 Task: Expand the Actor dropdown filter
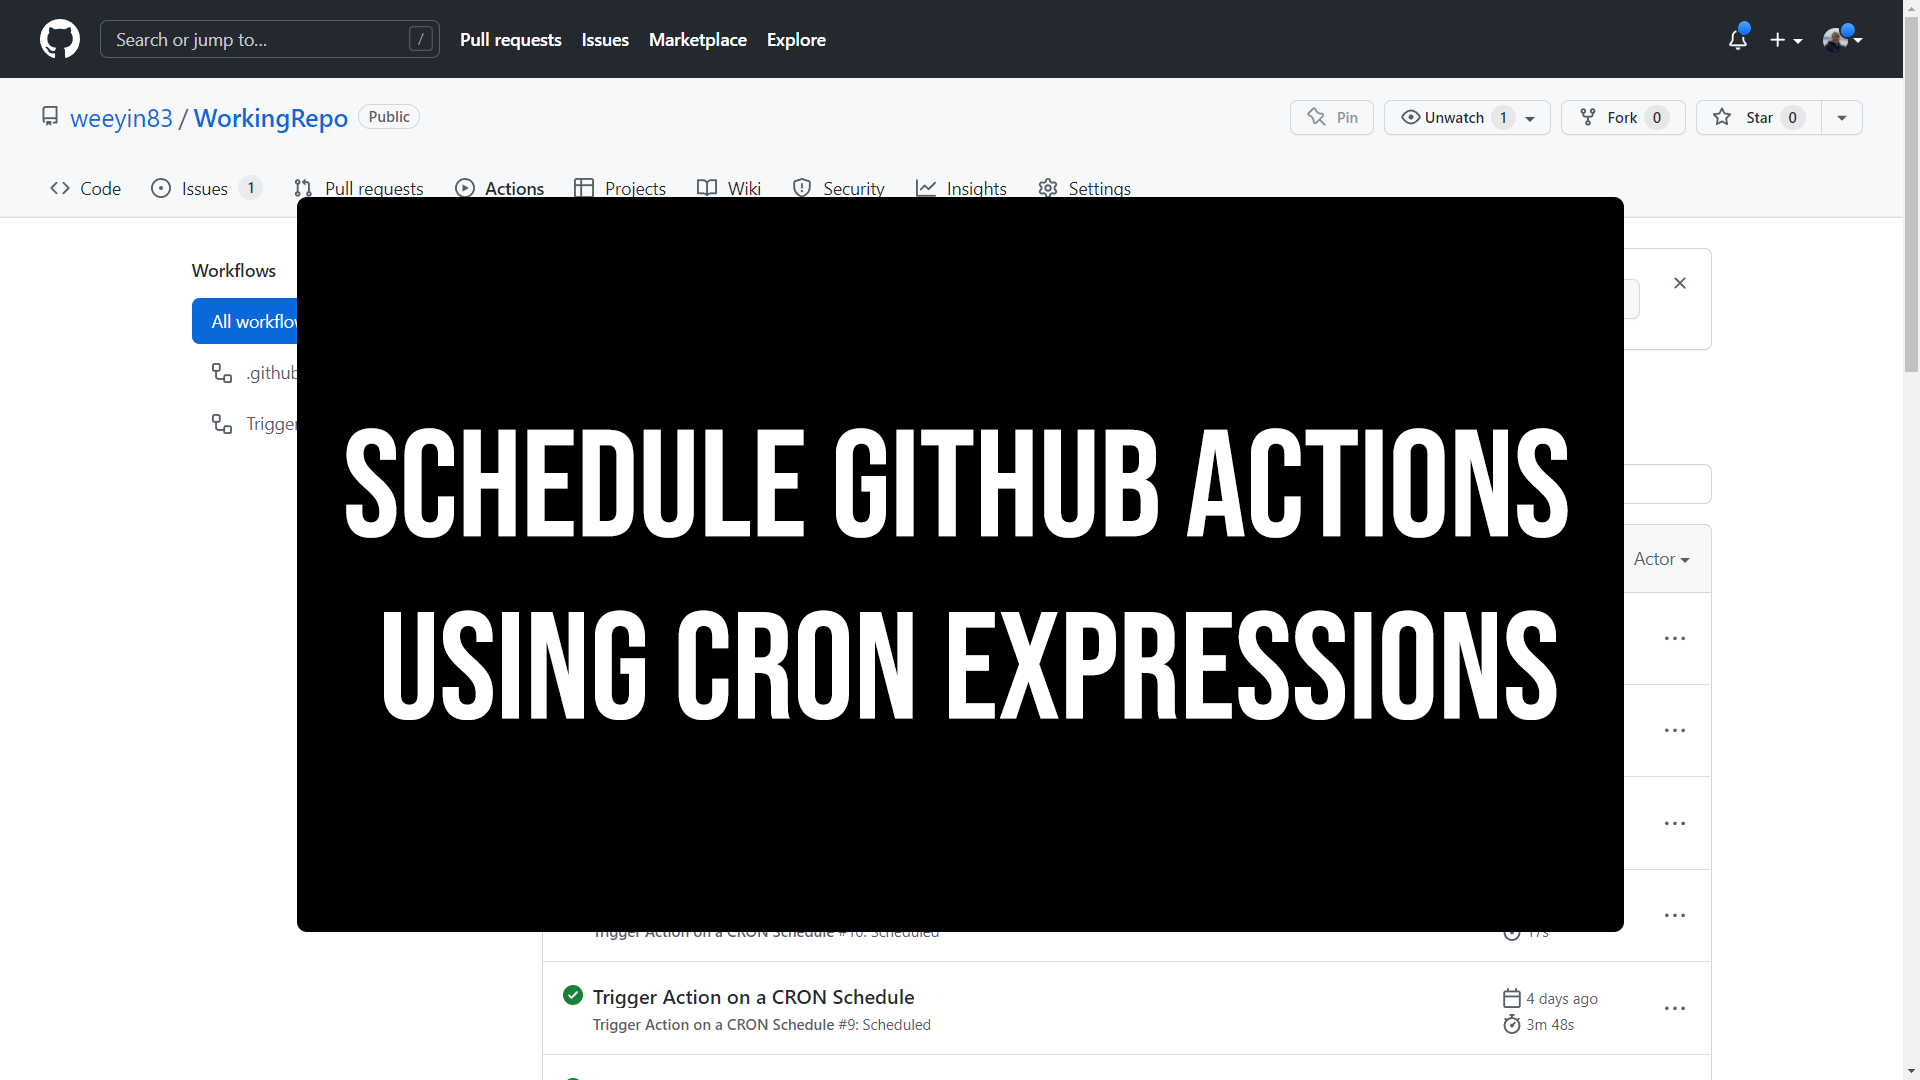click(x=1659, y=558)
